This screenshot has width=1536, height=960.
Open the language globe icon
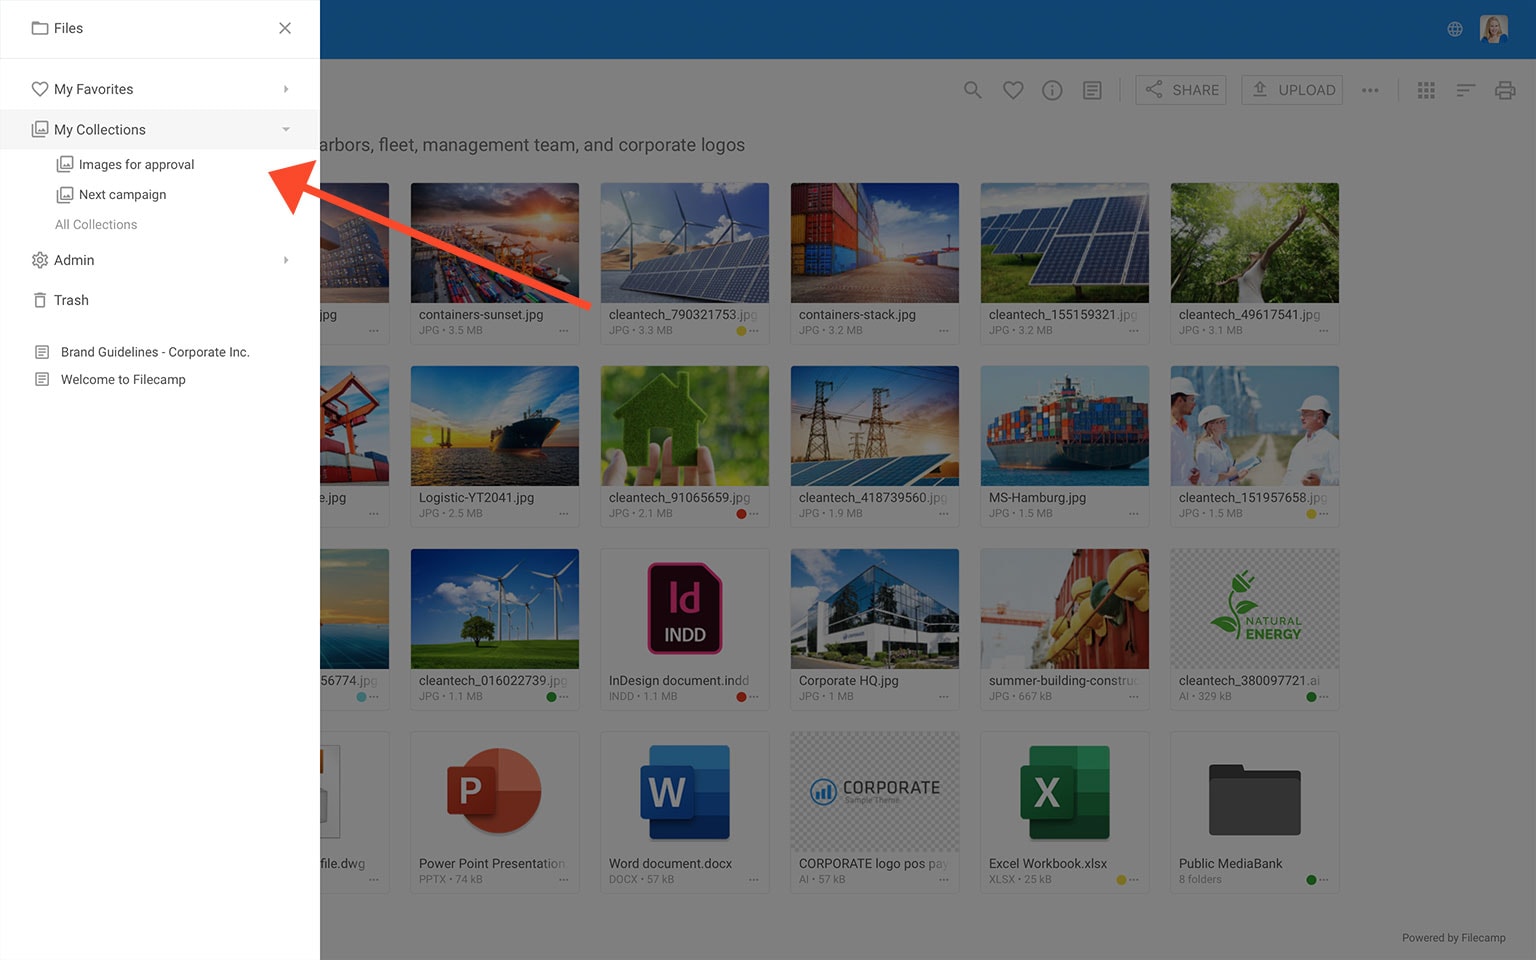click(1455, 29)
